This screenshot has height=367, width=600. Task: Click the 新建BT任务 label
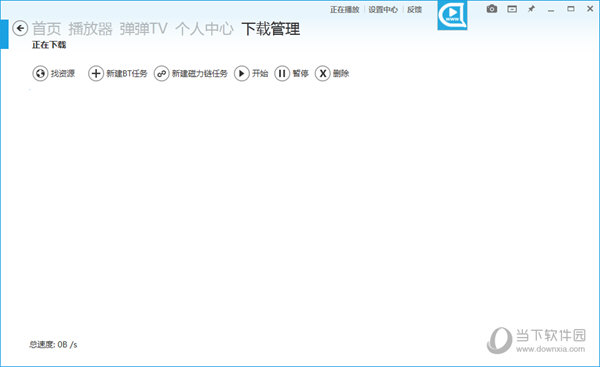click(x=127, y=73)
